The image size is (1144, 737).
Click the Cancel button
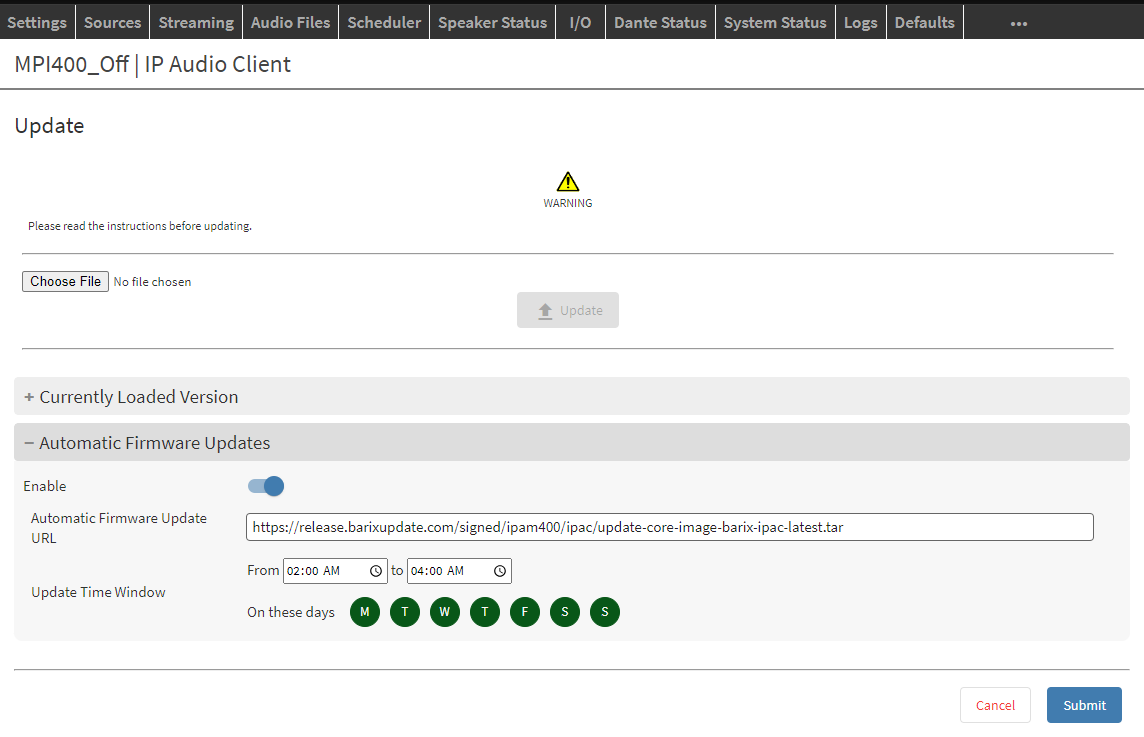(x=995, y=705)
